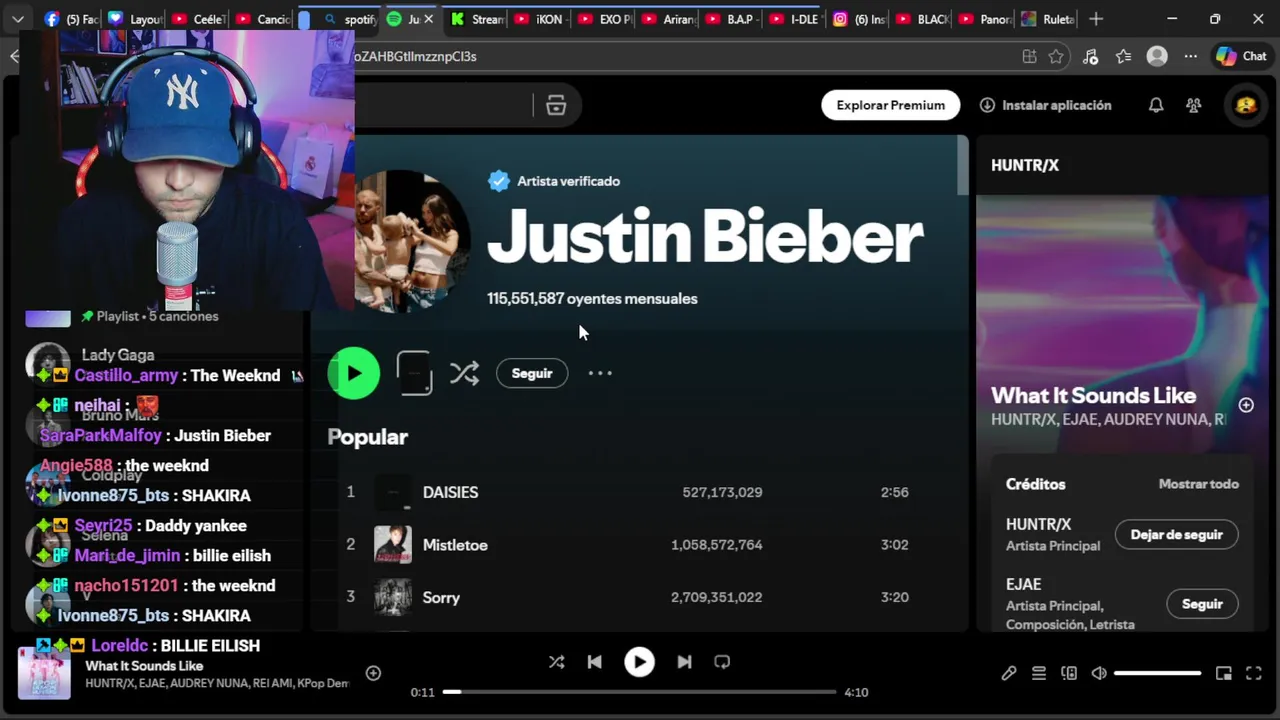
Task: Switch to the BLACK YouTube tab
Action: 922,19
